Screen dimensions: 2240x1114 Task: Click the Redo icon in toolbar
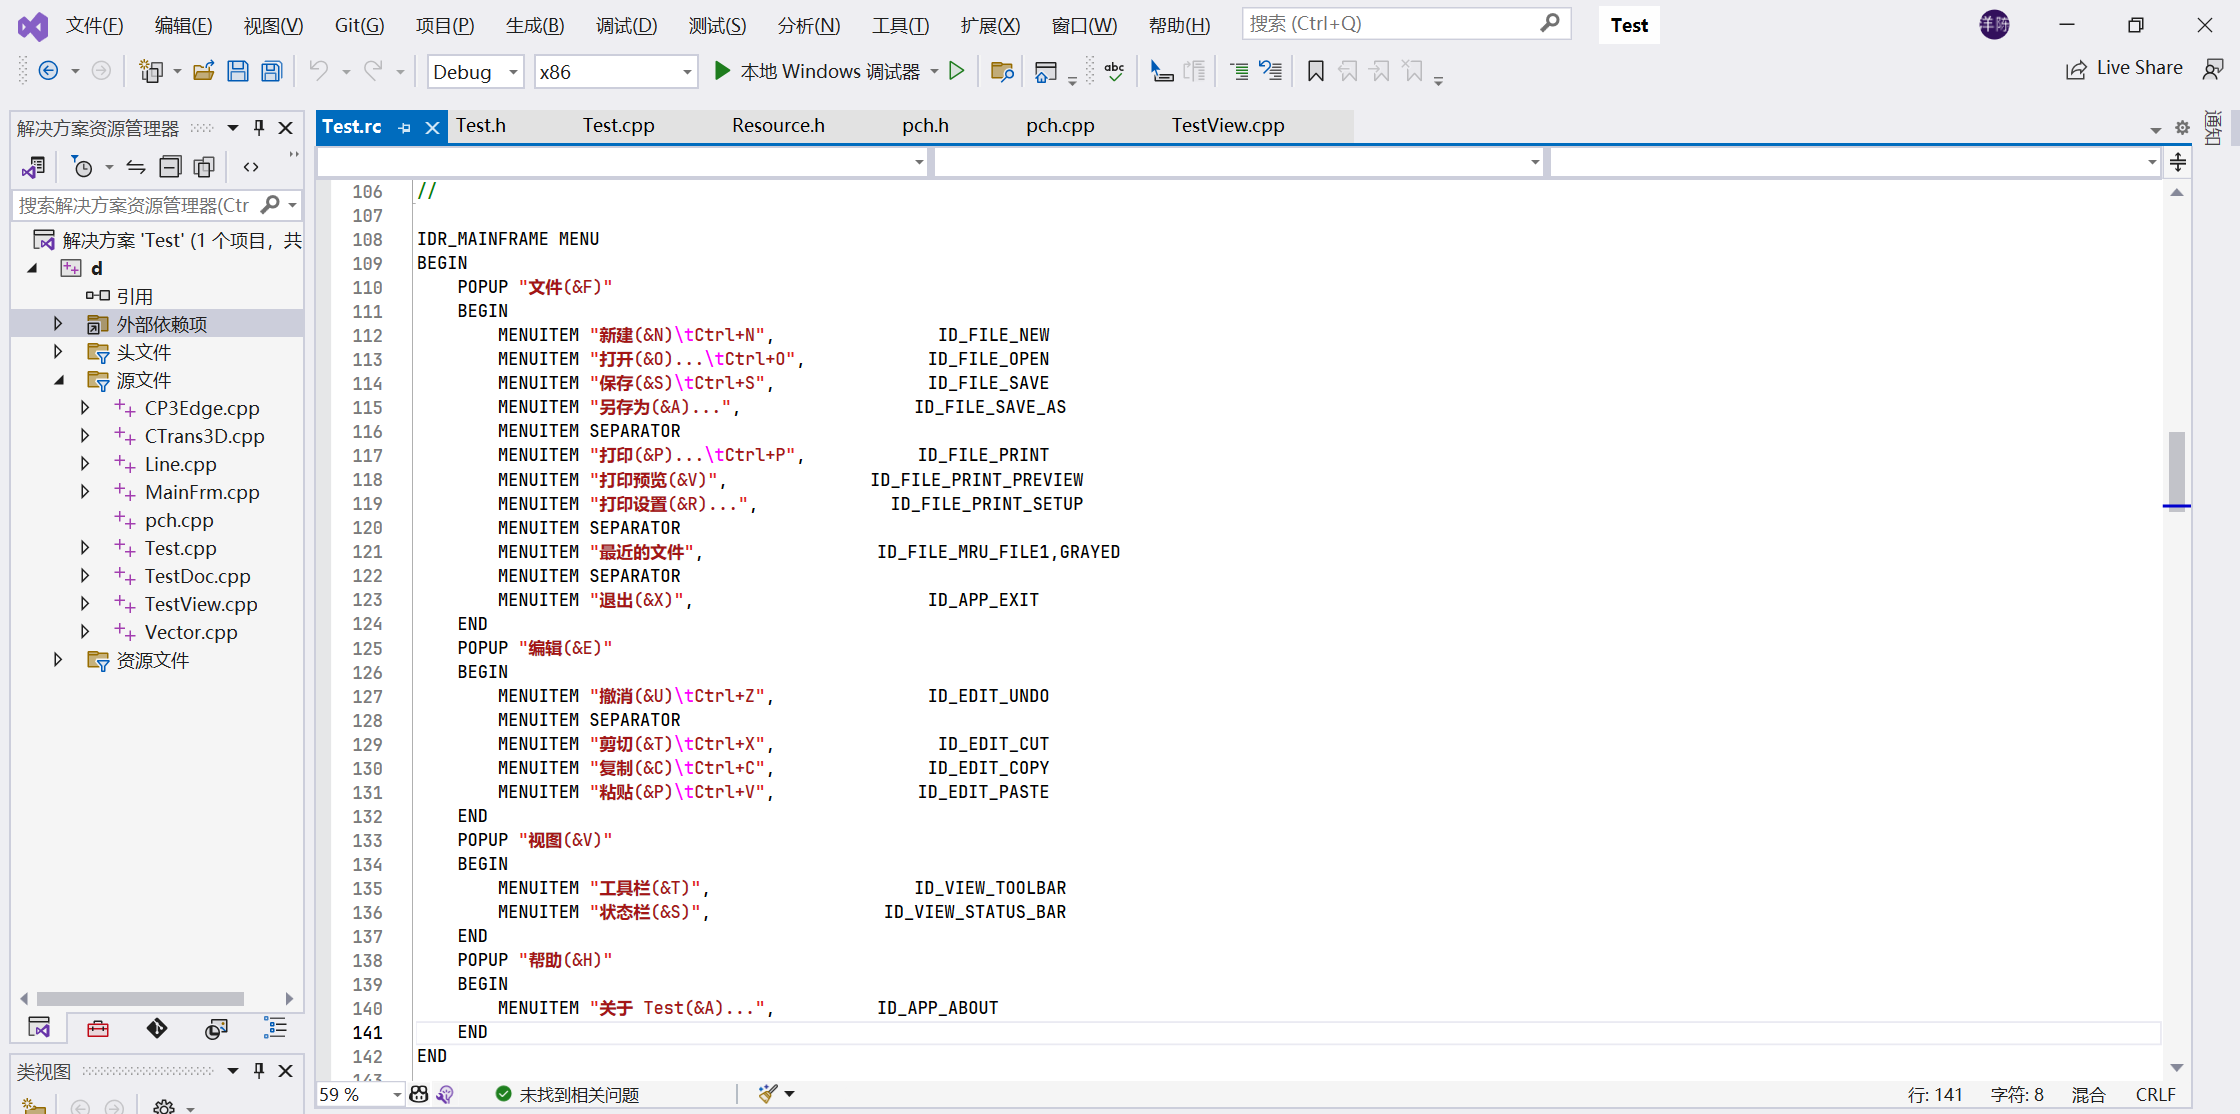point(370,69)
